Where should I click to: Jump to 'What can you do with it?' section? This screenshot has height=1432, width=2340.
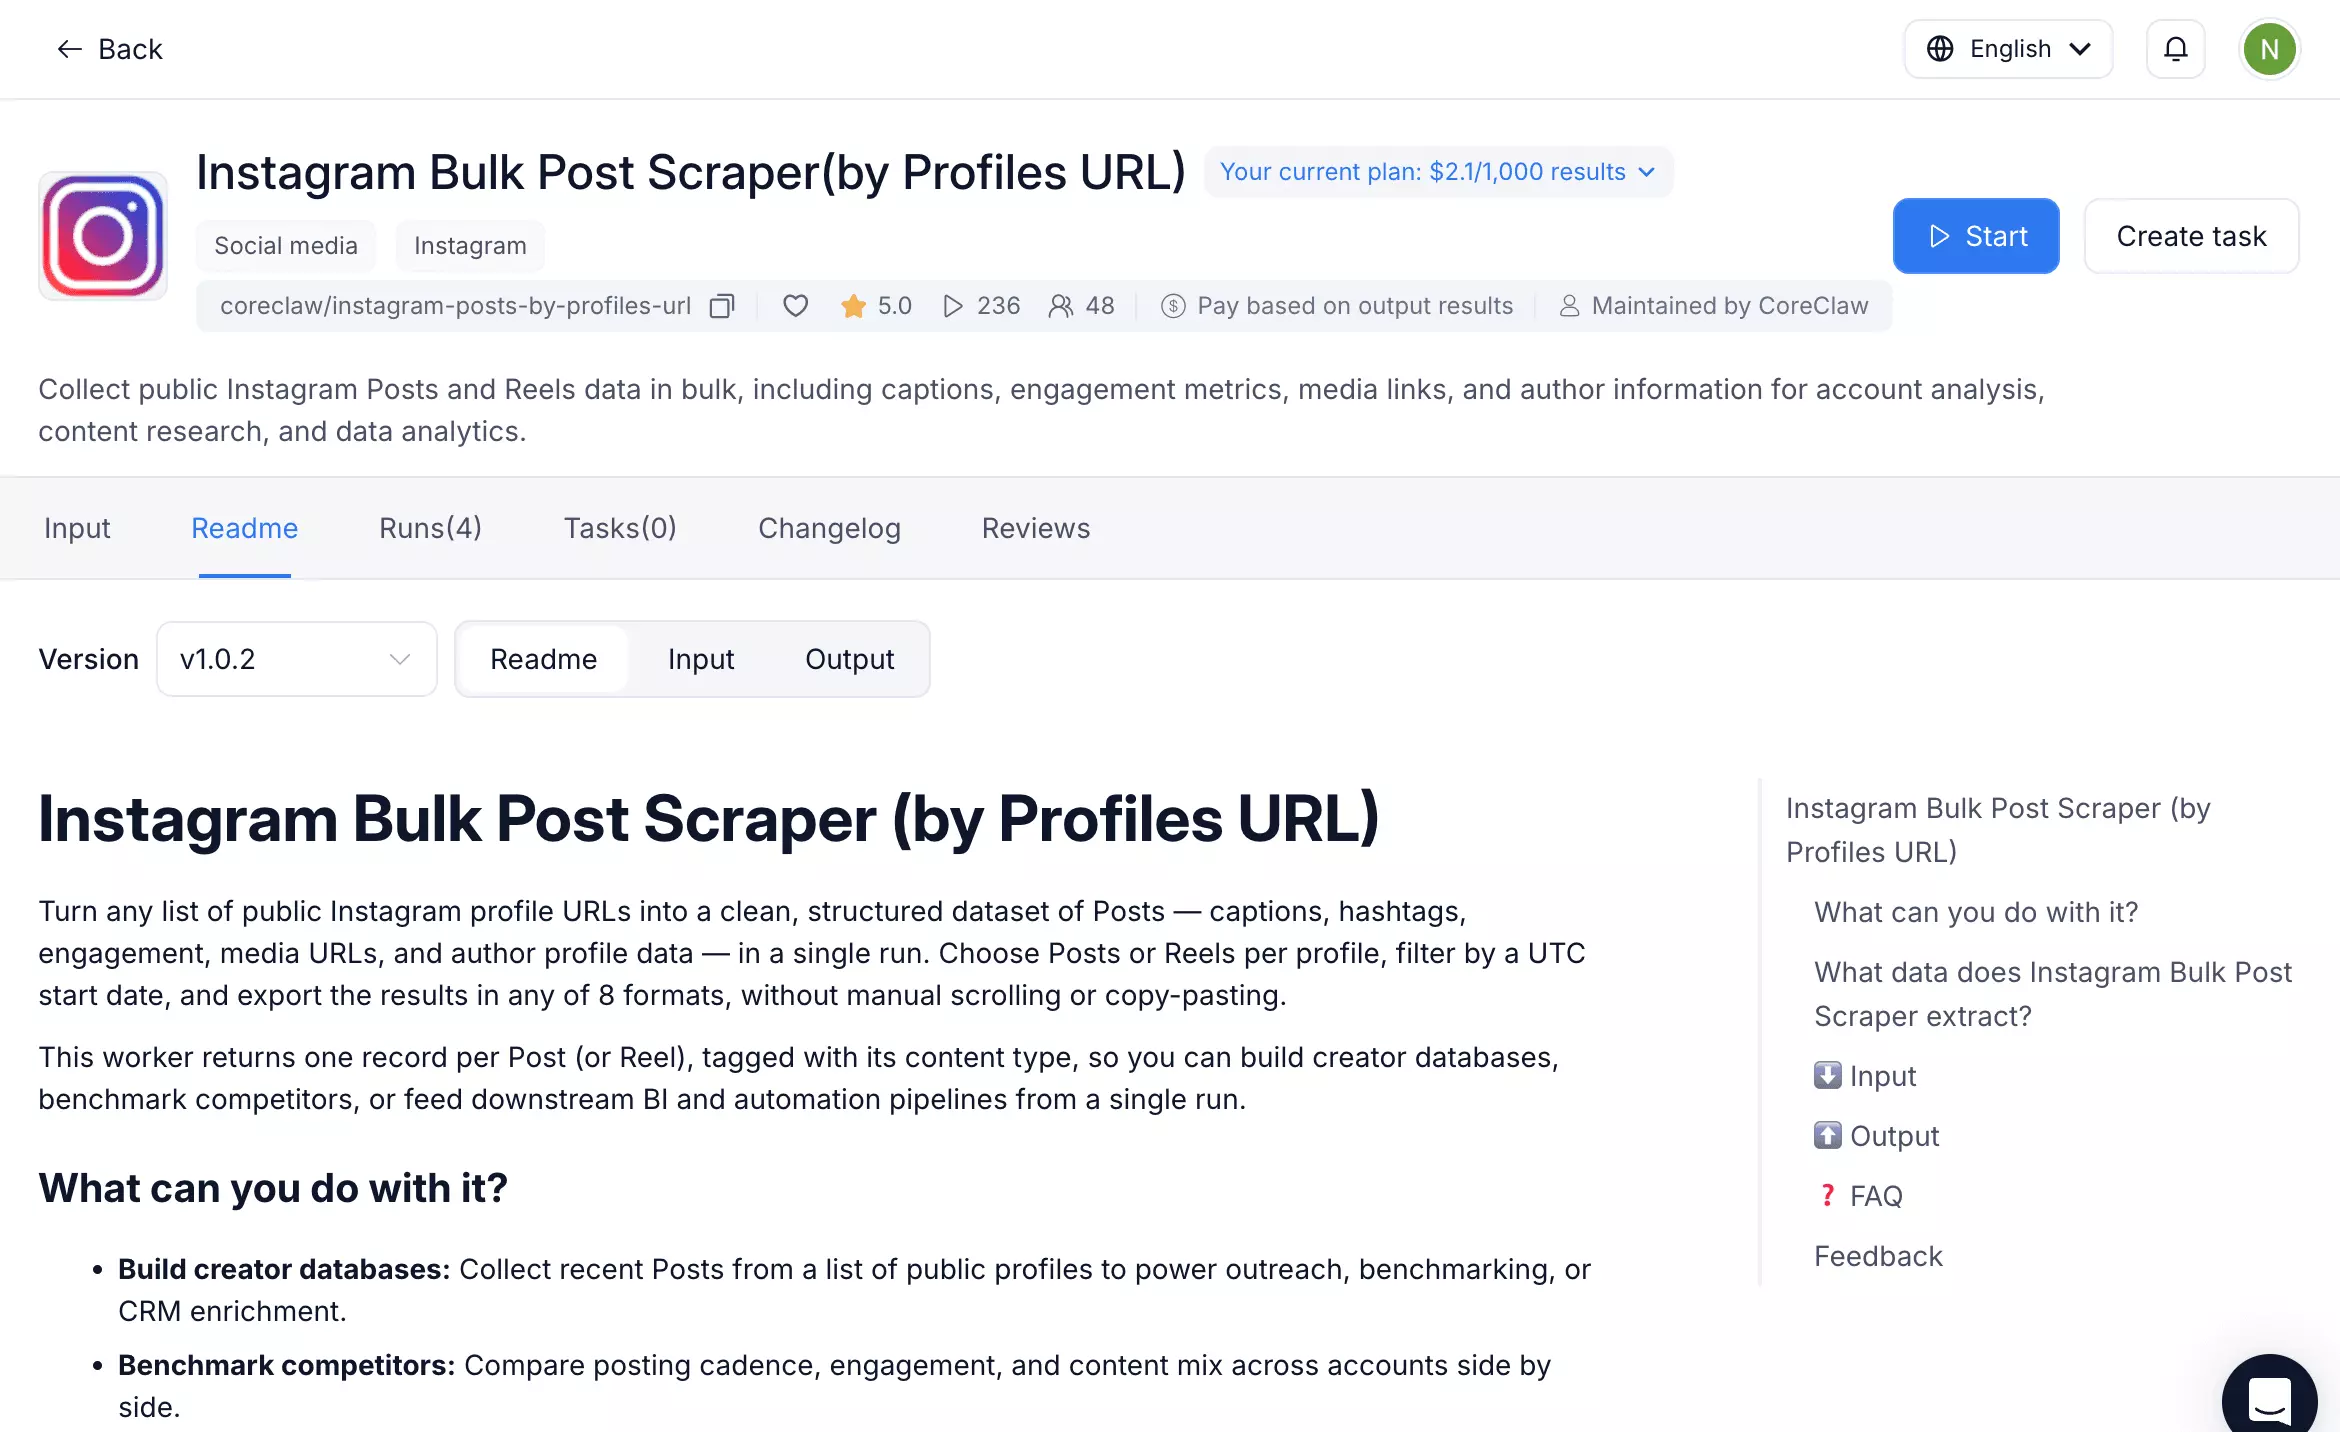(x=1976, y=912)
